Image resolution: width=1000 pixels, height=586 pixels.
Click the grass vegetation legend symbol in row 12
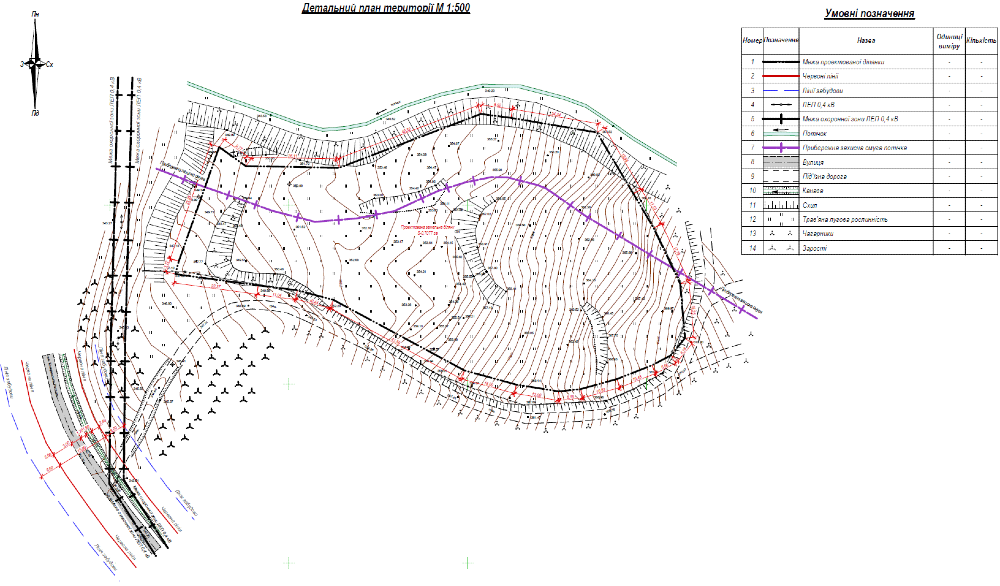pos(782,218)
